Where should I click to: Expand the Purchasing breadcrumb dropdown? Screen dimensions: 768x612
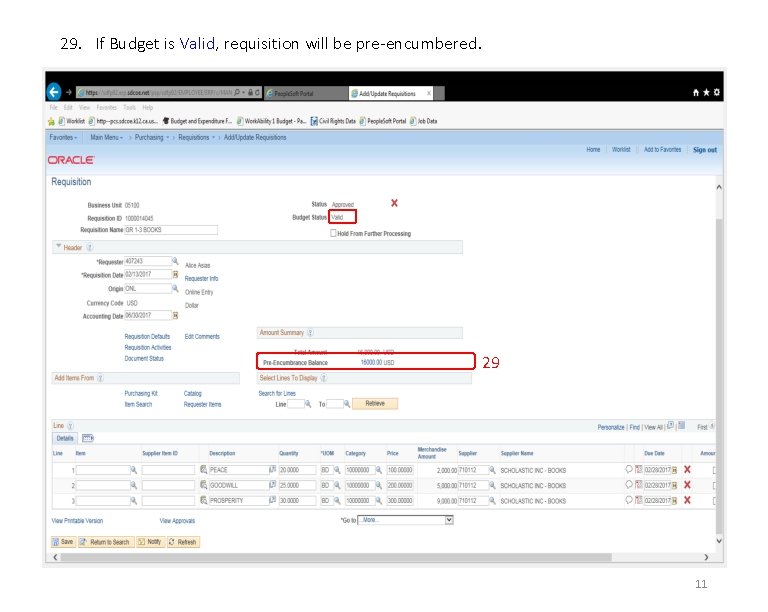(167, 138)
